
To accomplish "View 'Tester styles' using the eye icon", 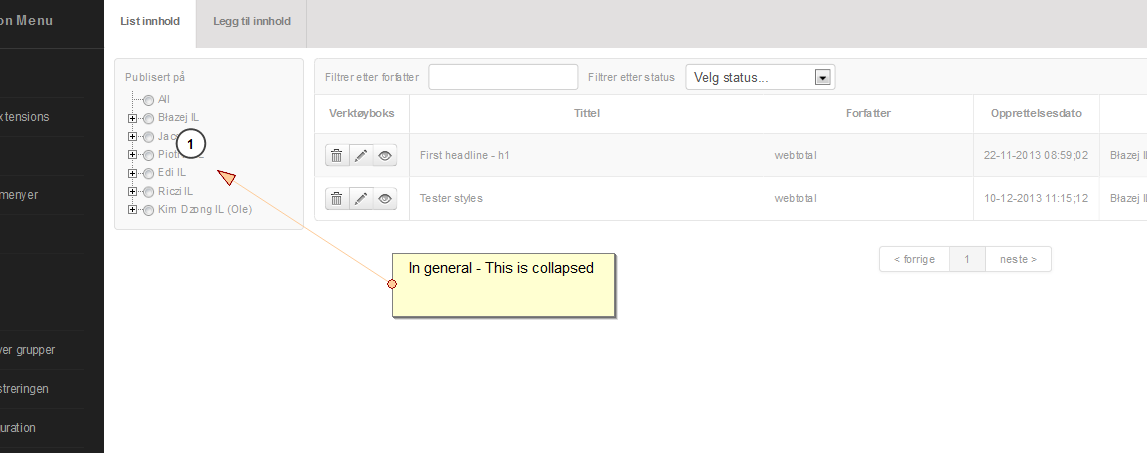I will click(x=385, y=198).
